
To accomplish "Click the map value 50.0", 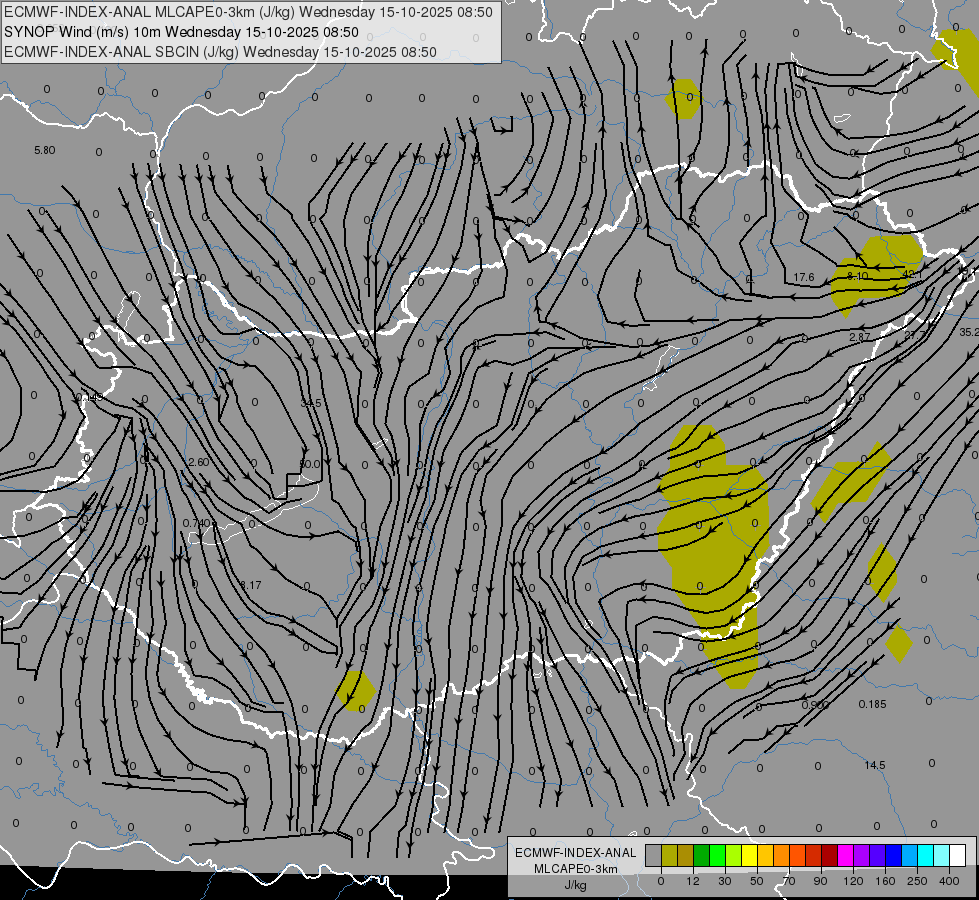I will (310, 464).
